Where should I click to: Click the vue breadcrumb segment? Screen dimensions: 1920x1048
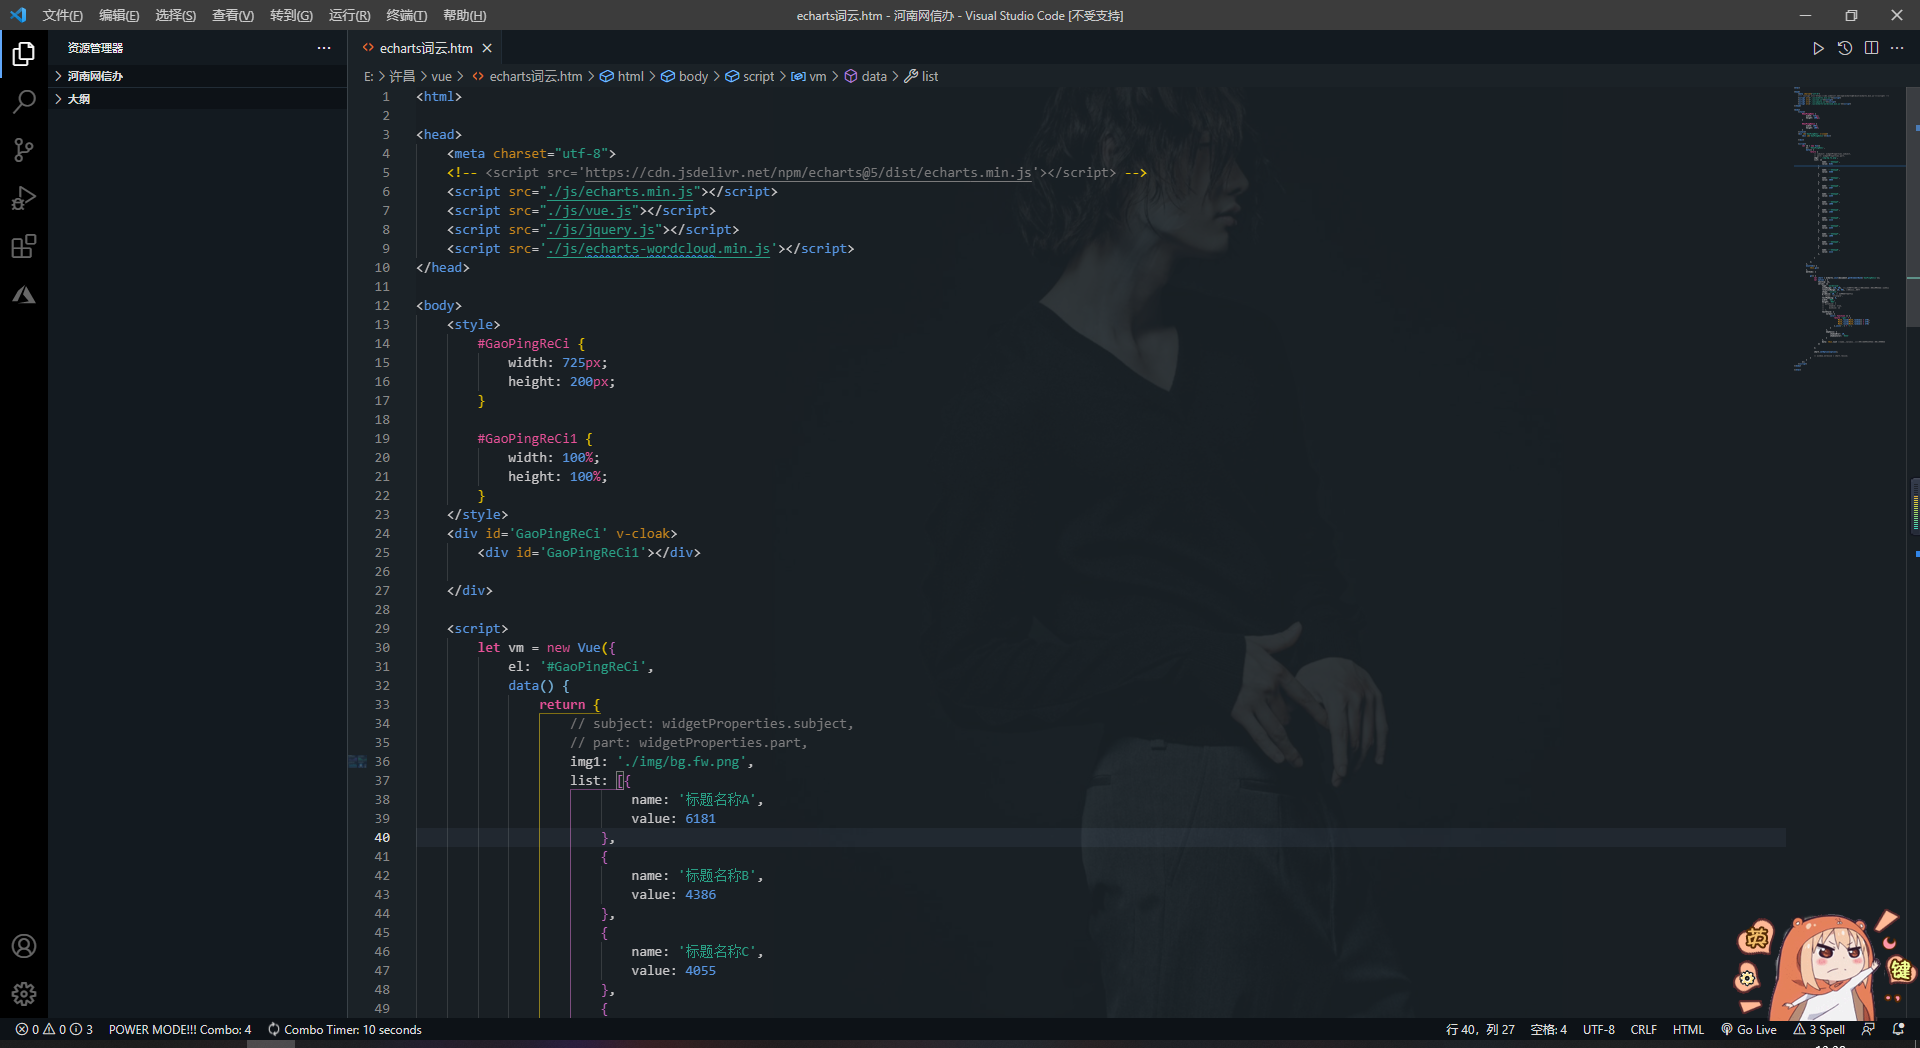[441, 76]
